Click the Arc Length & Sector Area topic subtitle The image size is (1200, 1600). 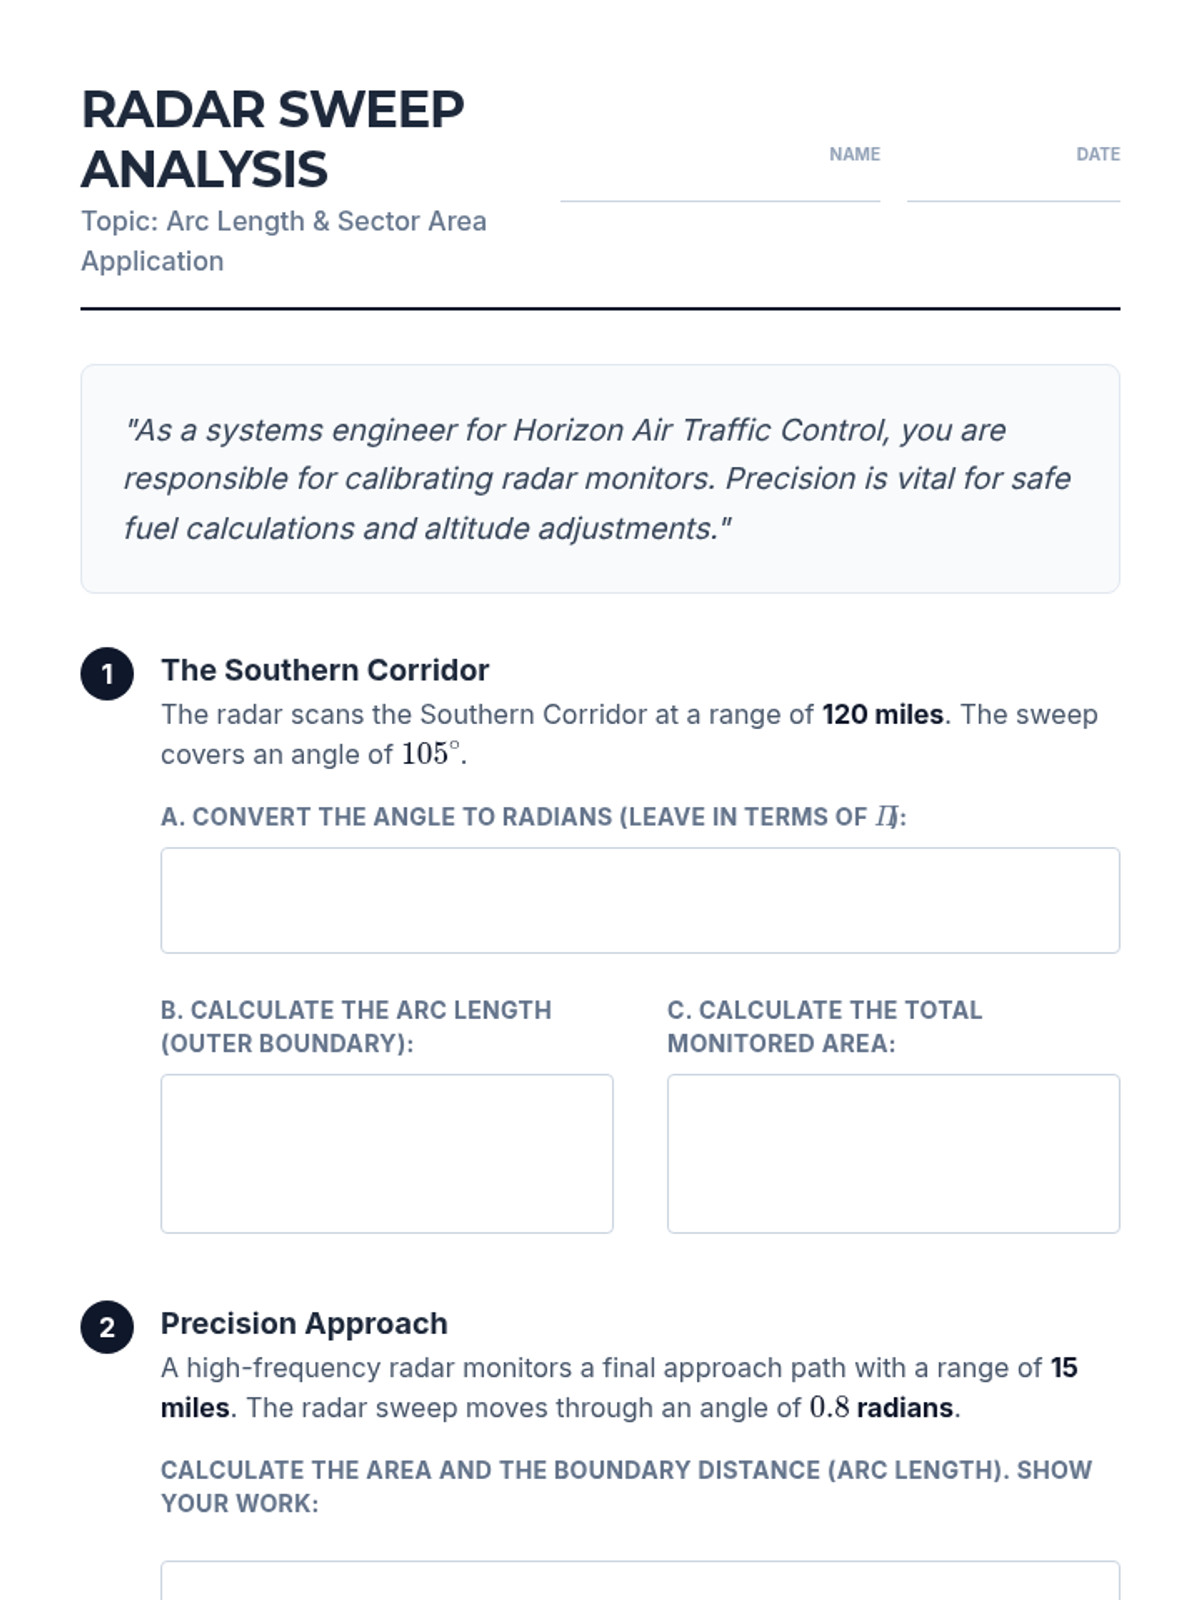pyautogui.click(x=283, y=240)
